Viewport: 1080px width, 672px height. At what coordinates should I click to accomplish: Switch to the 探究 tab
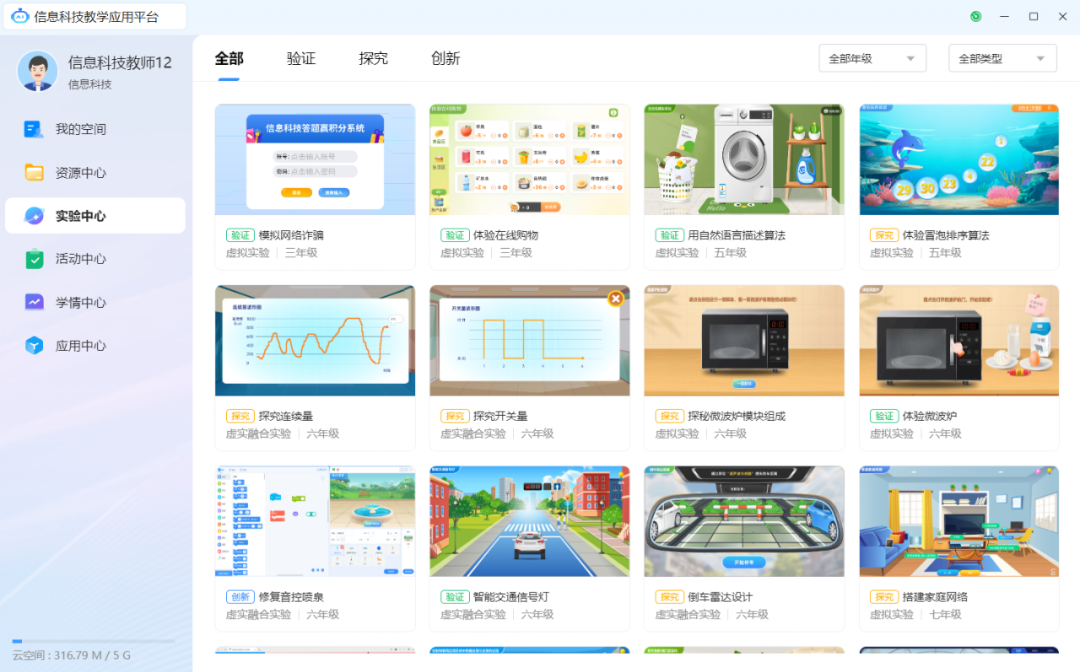373,58
